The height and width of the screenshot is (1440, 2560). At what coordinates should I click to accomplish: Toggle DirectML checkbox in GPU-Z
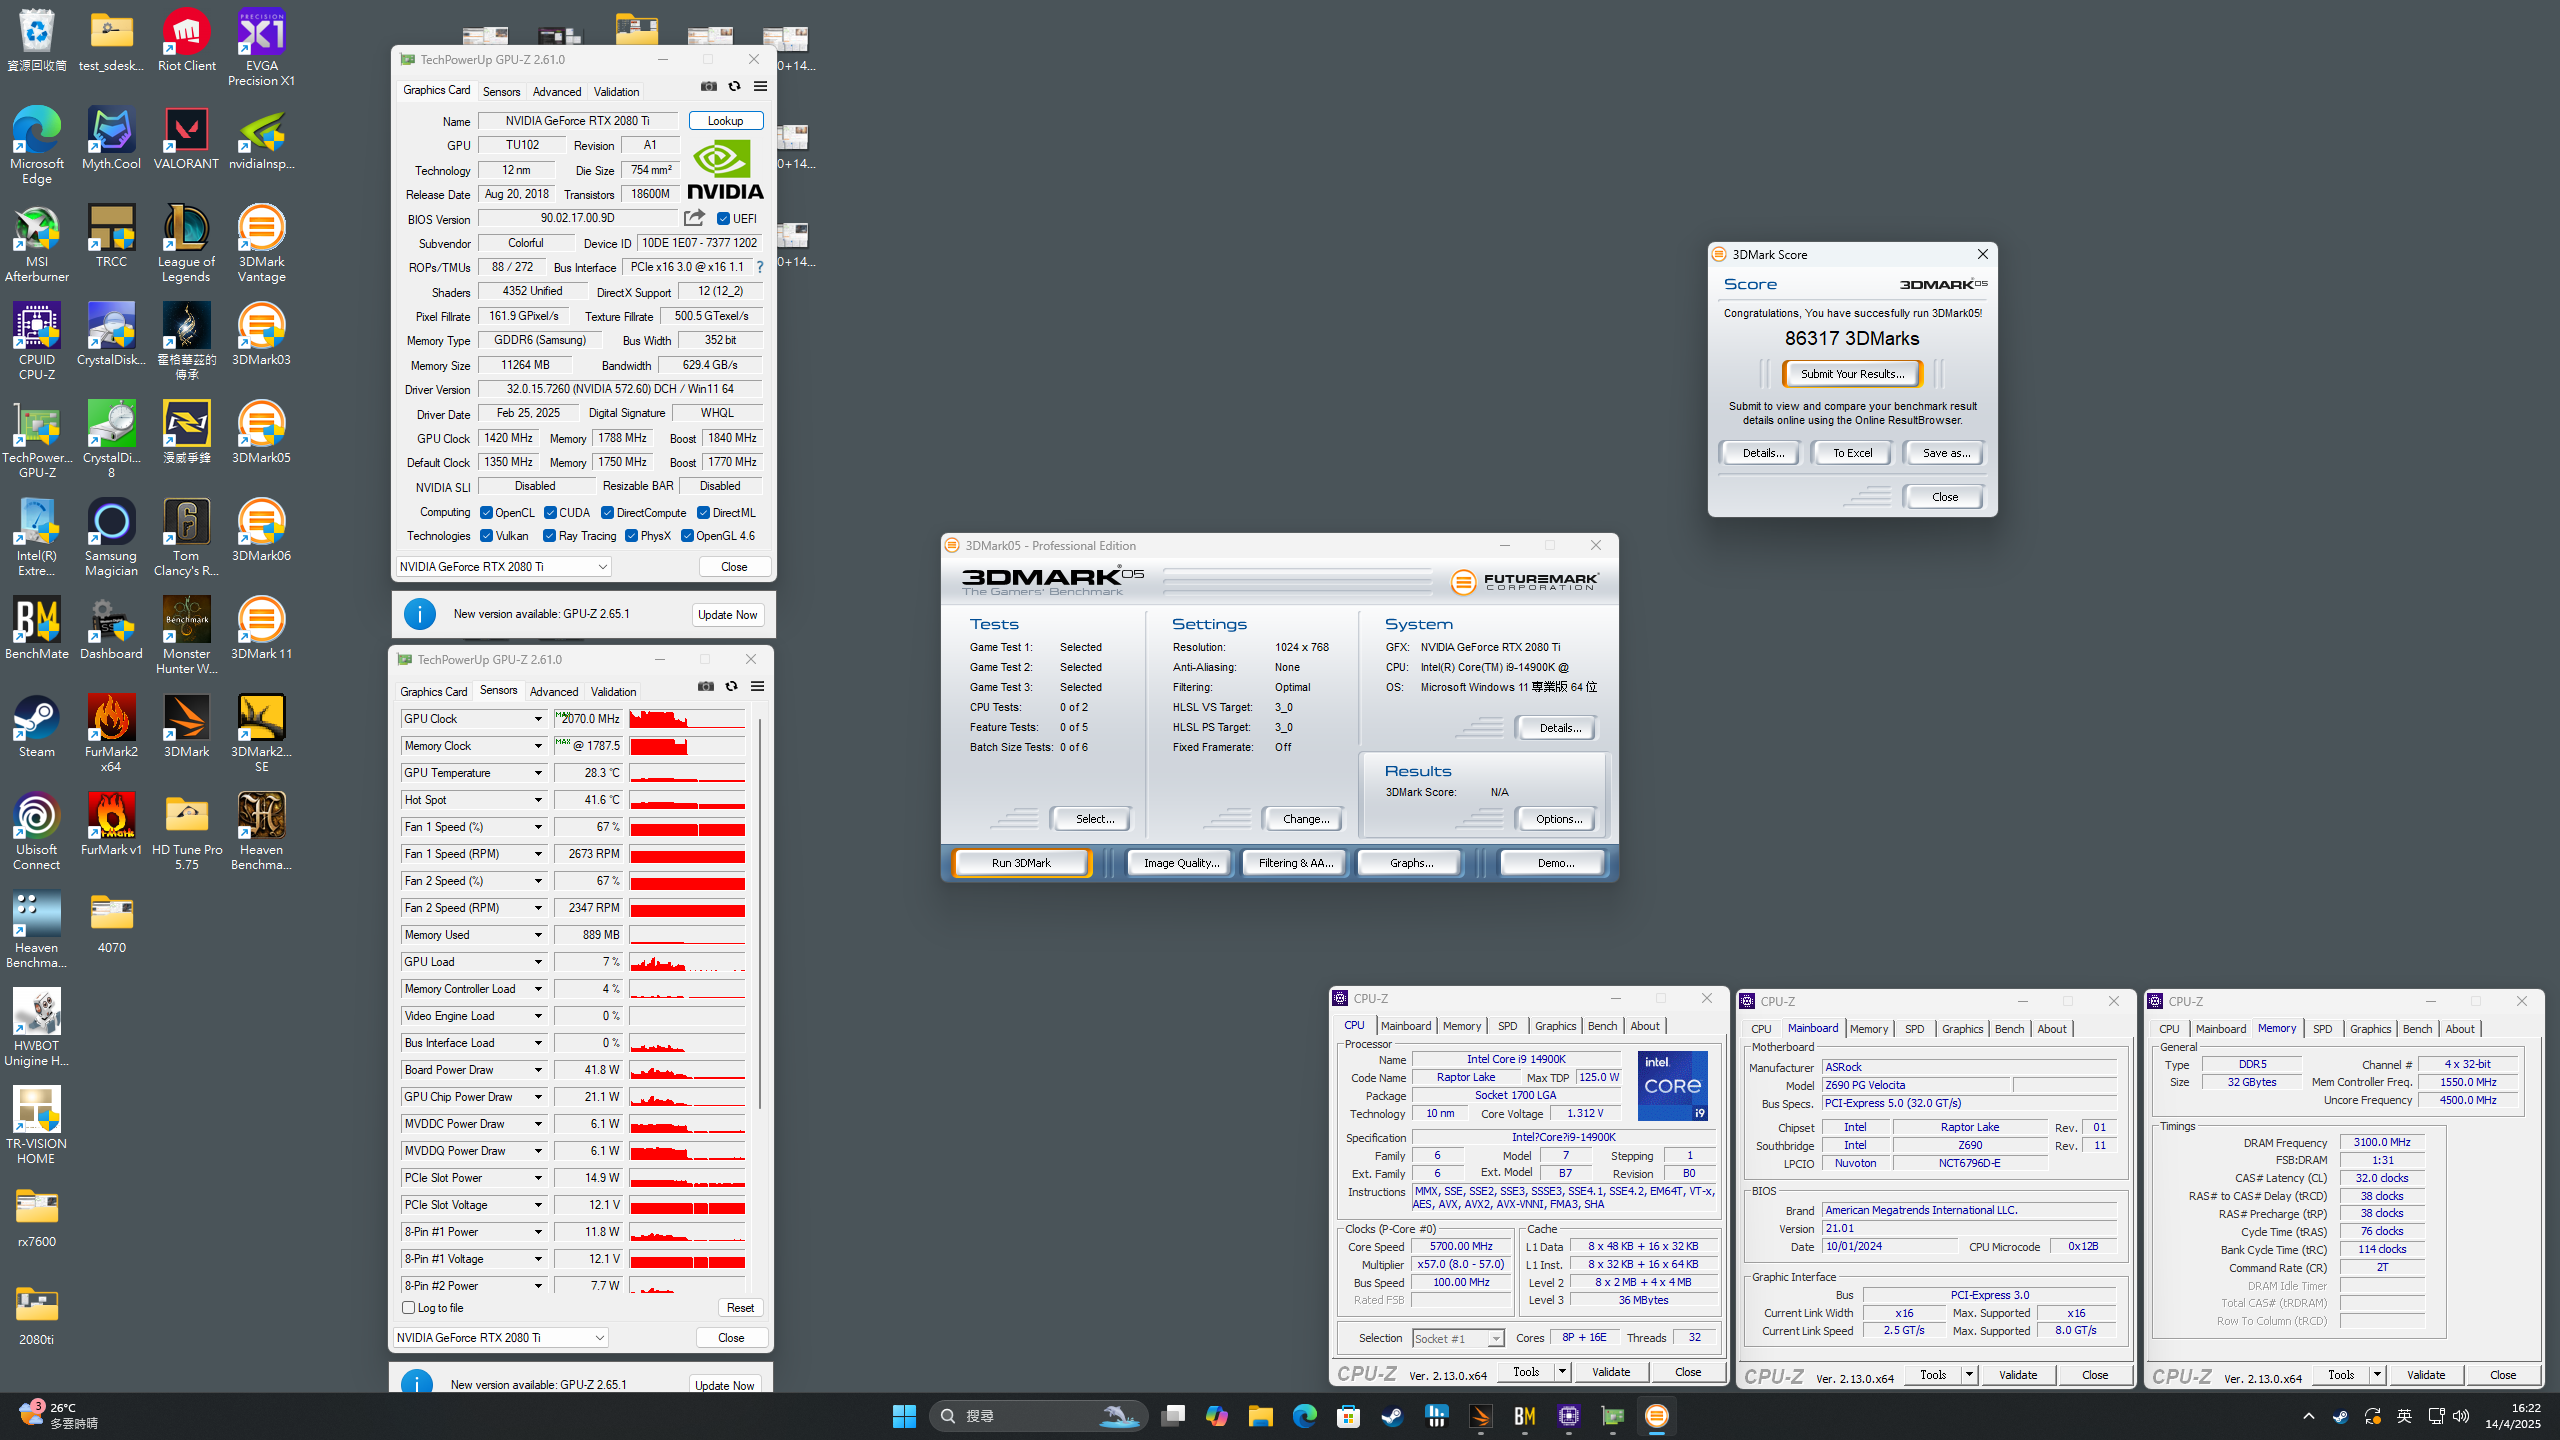point(703,513)
